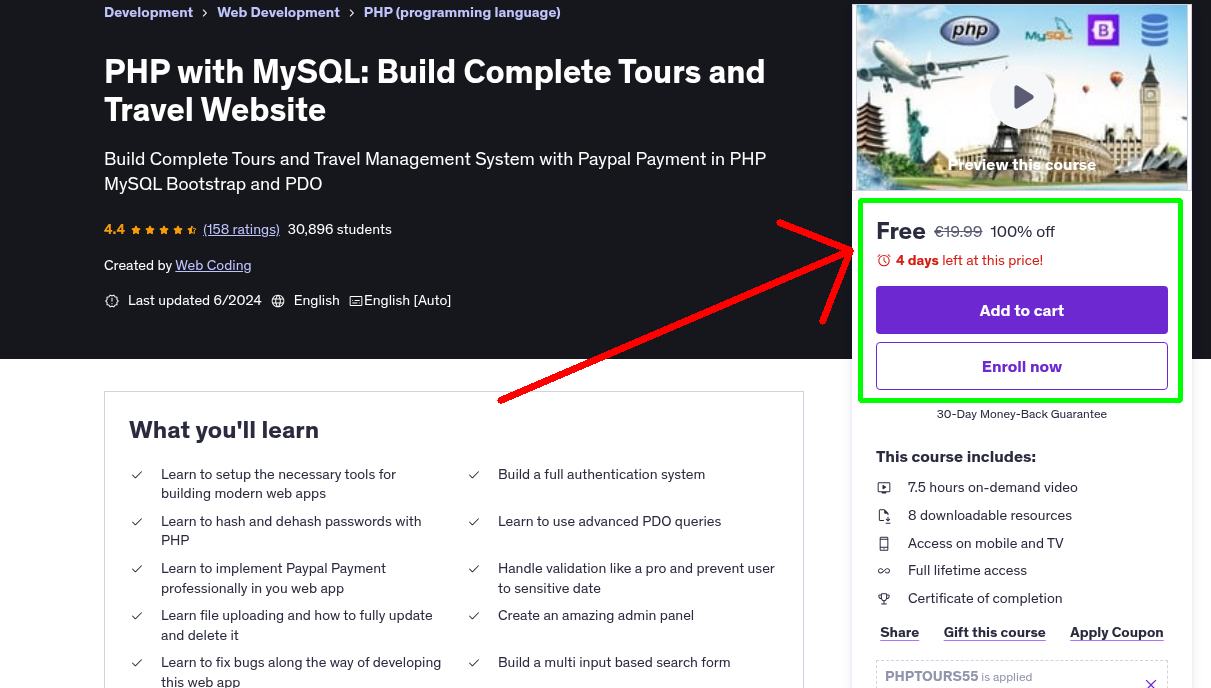Click Learn to hash and dehash passwords item

tap(291, 531)
